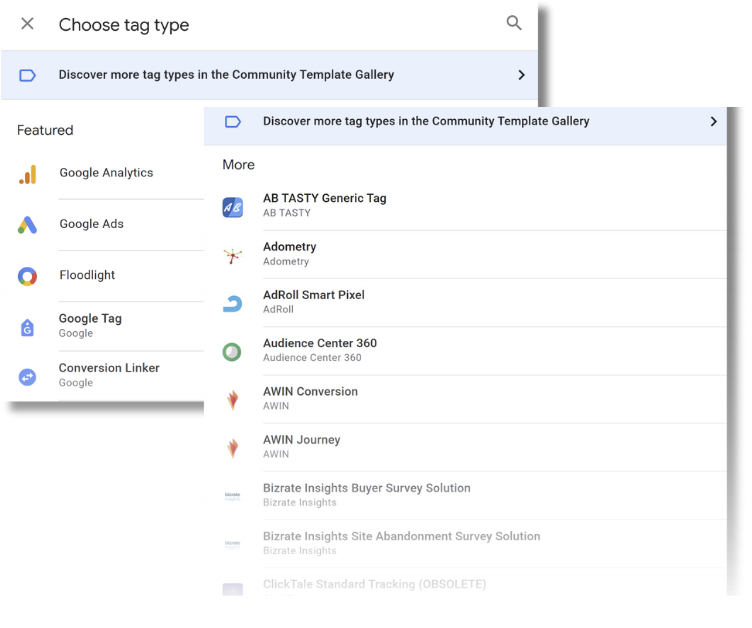Viewport: 752px width, 628px height.
Task: Click the tag outline icon in top banner
Action: [28, 75]
